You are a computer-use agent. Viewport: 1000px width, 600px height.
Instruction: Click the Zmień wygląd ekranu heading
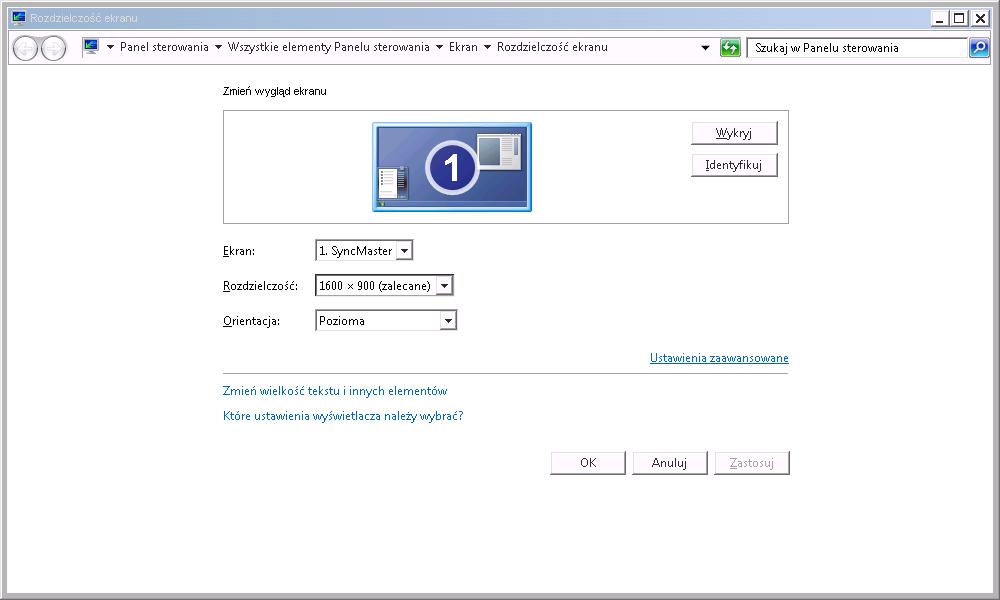275,91
